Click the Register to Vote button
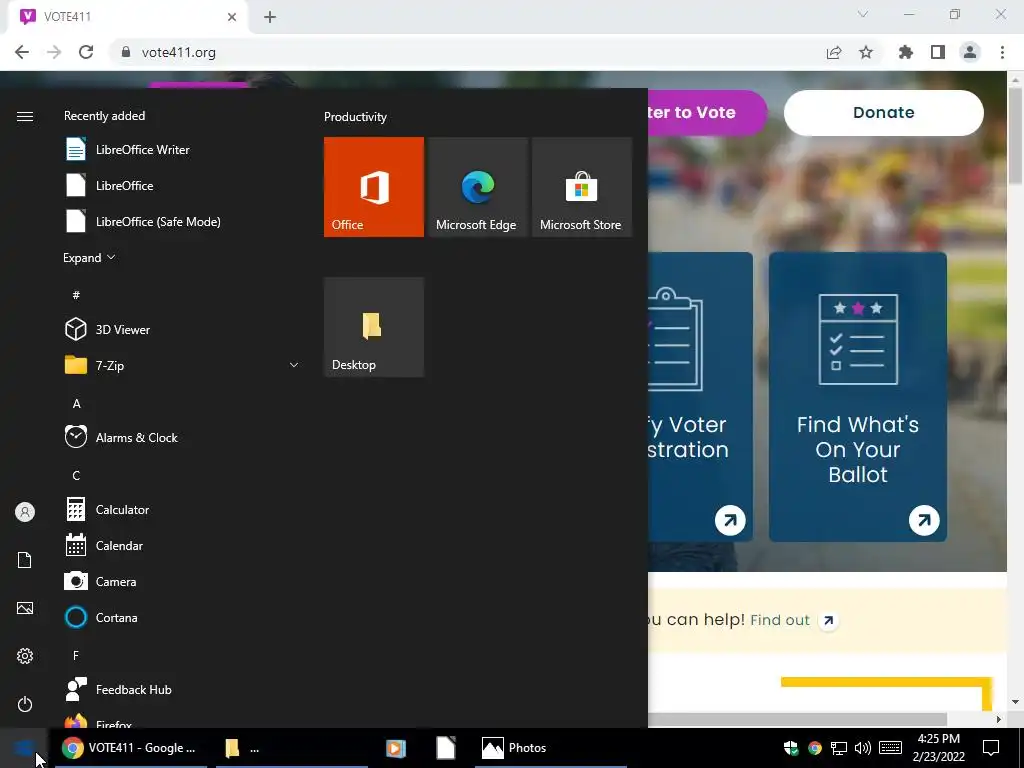 (707, 112)
